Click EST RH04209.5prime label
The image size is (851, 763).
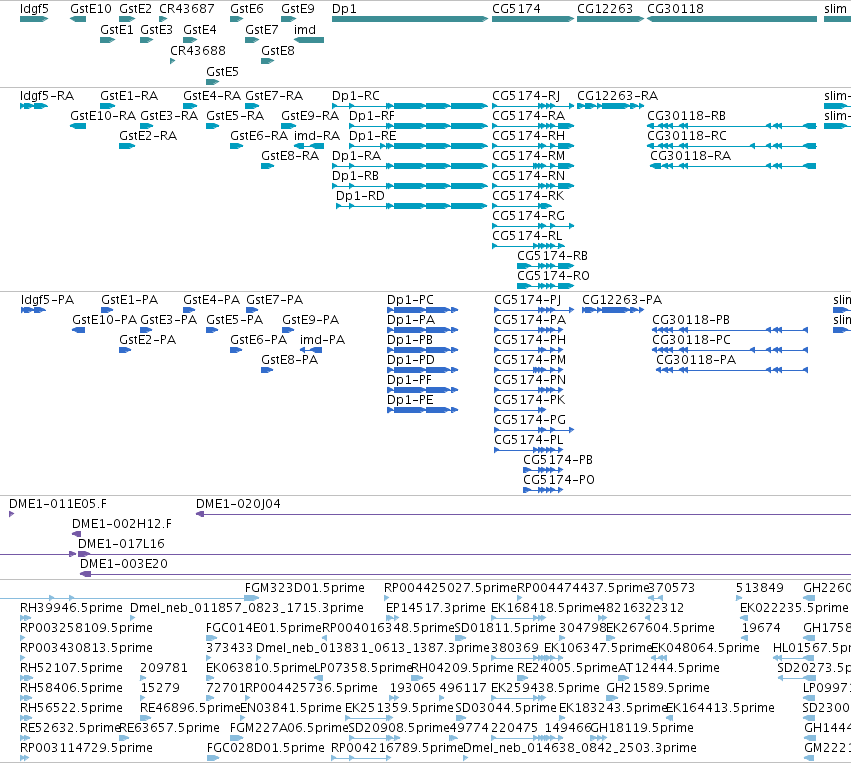[x=462, y=668]
